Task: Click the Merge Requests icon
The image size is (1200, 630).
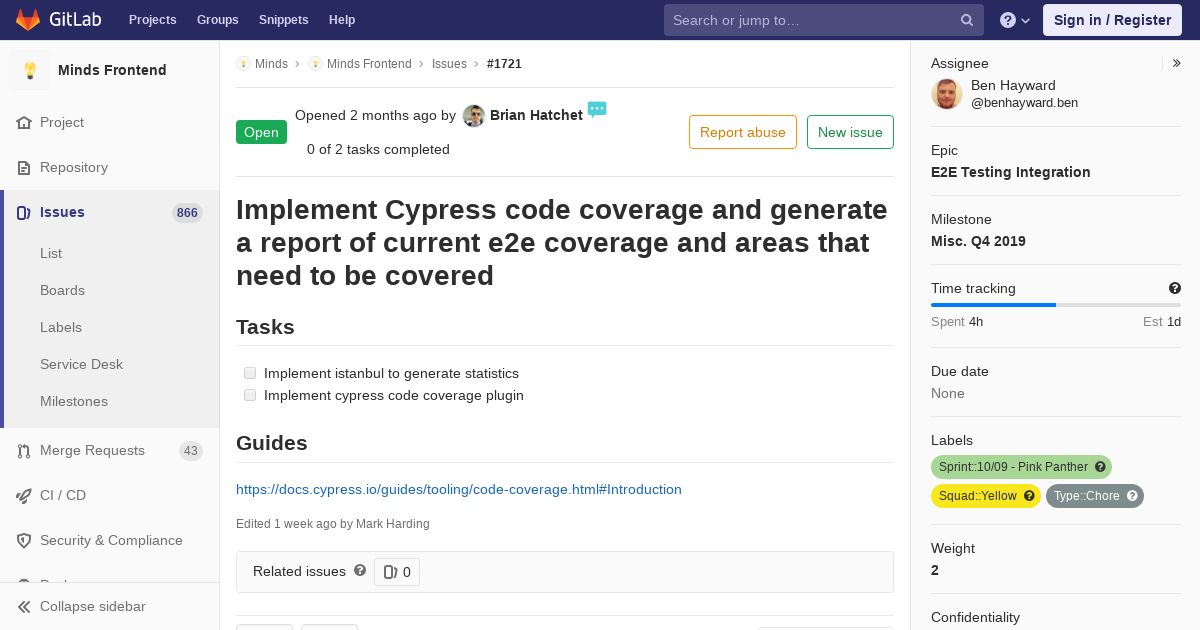Action: [x=24, y=450]
